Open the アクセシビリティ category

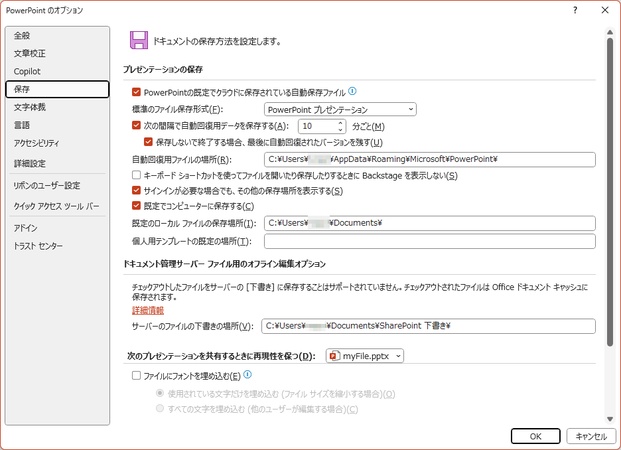pos(57,143)
